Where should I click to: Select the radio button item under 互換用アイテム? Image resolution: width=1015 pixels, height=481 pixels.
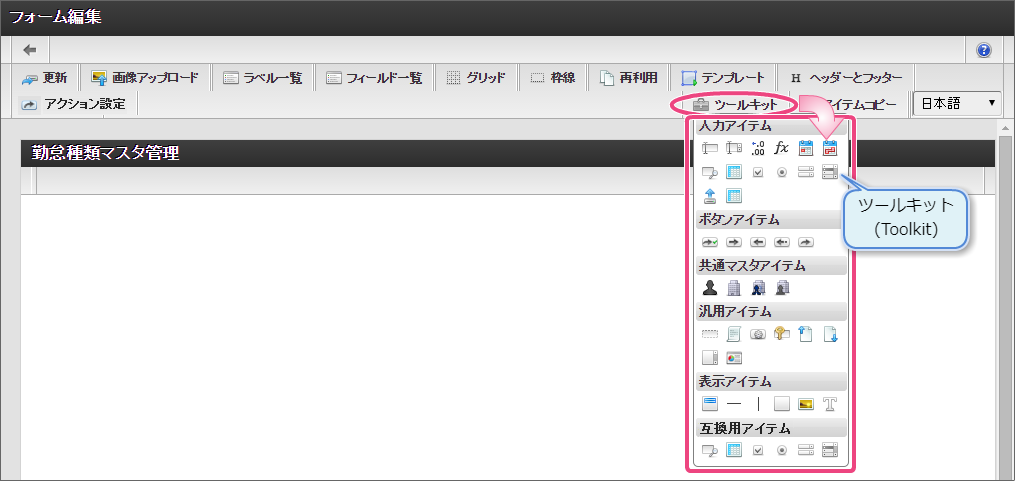(782, 450)
